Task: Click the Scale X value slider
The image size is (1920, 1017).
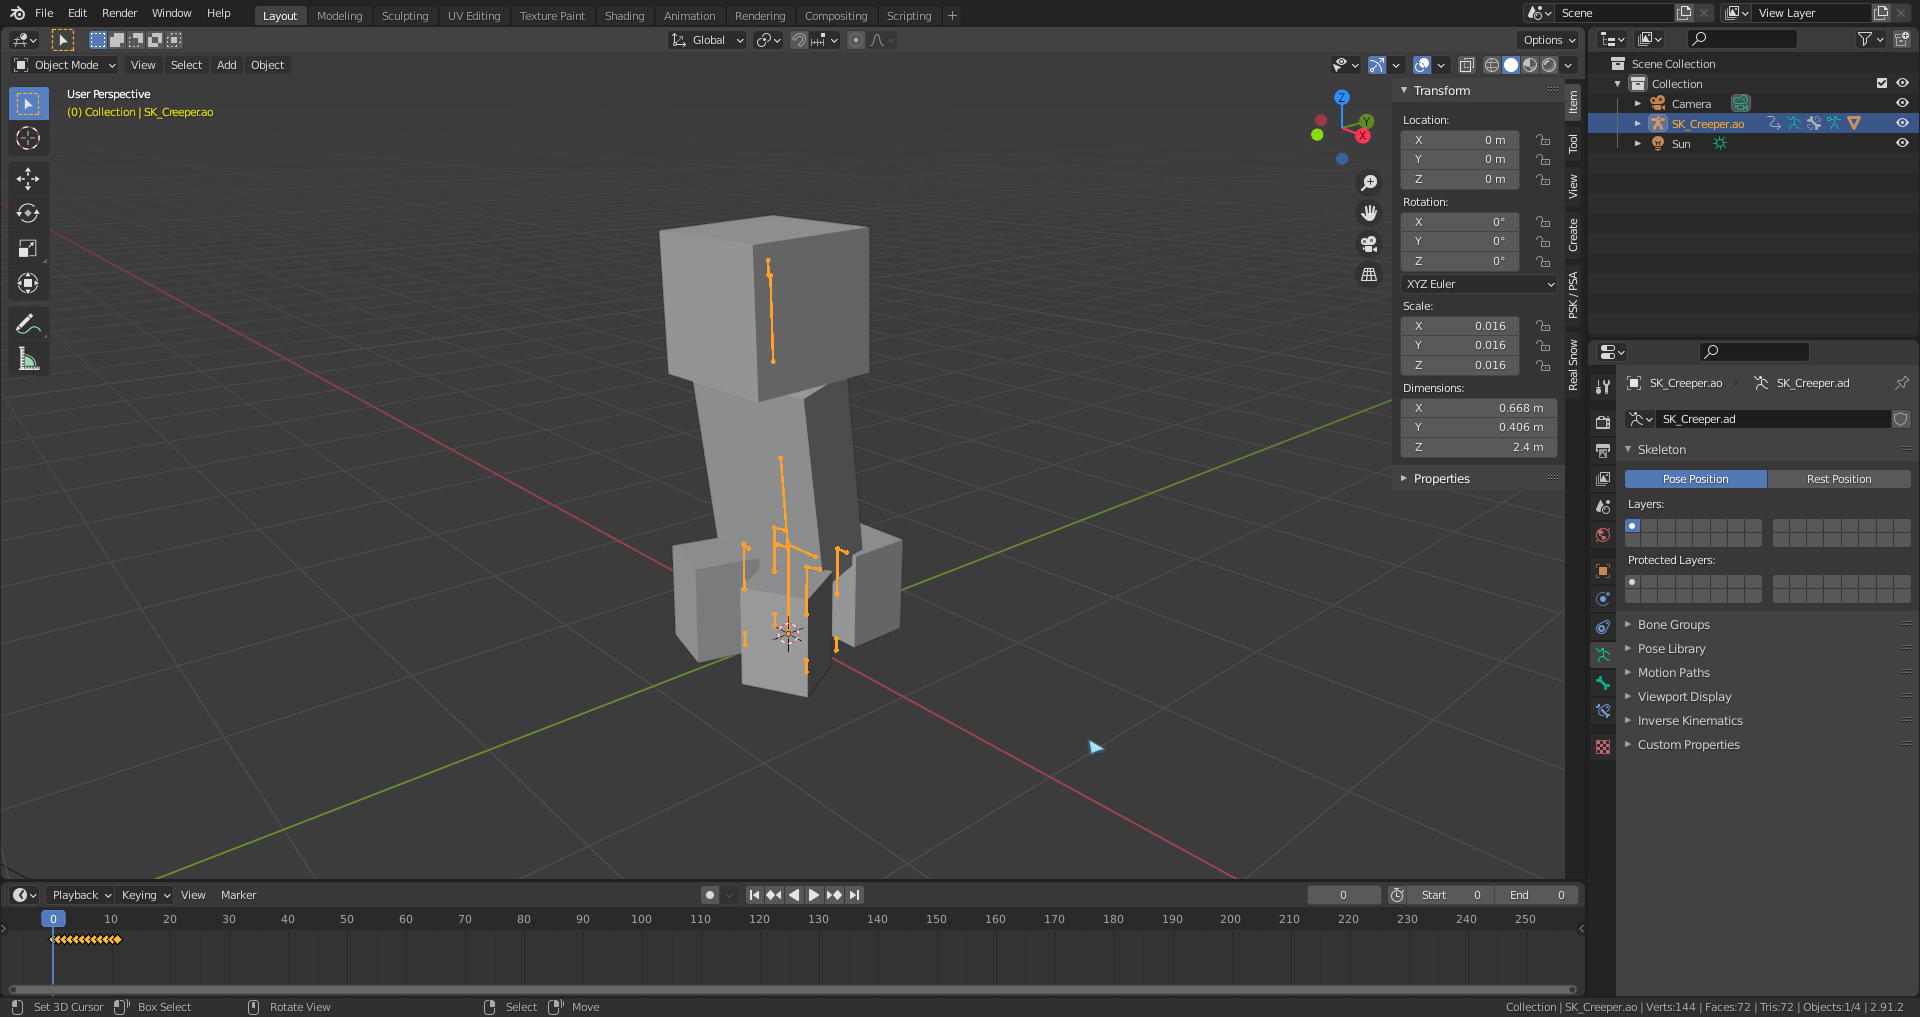Action: (x=1460, y=326)
